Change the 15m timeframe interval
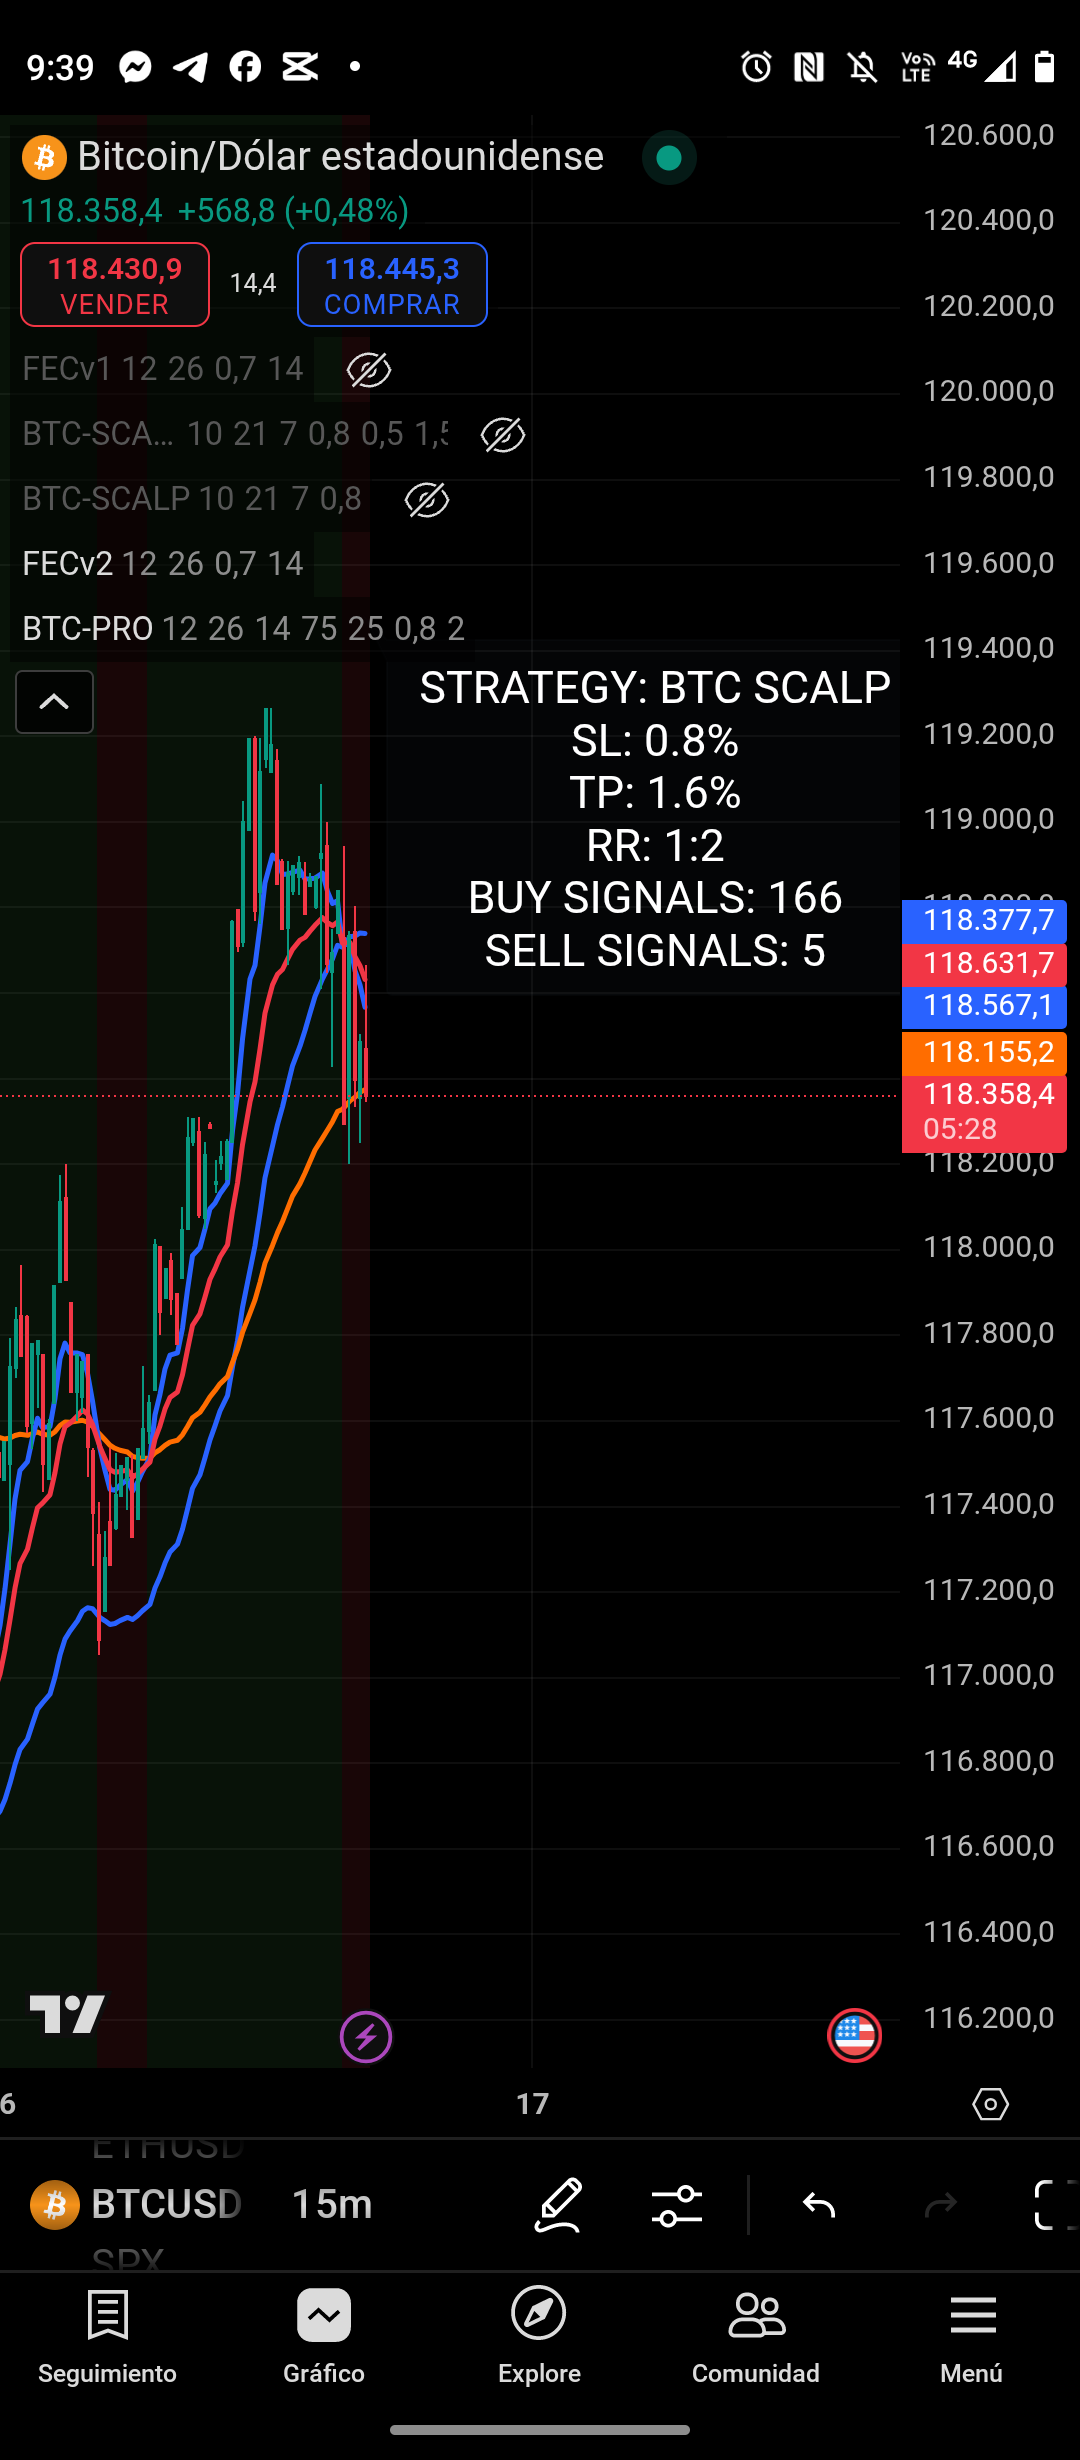The image size is (1080, 2460). click(331, 2204)
